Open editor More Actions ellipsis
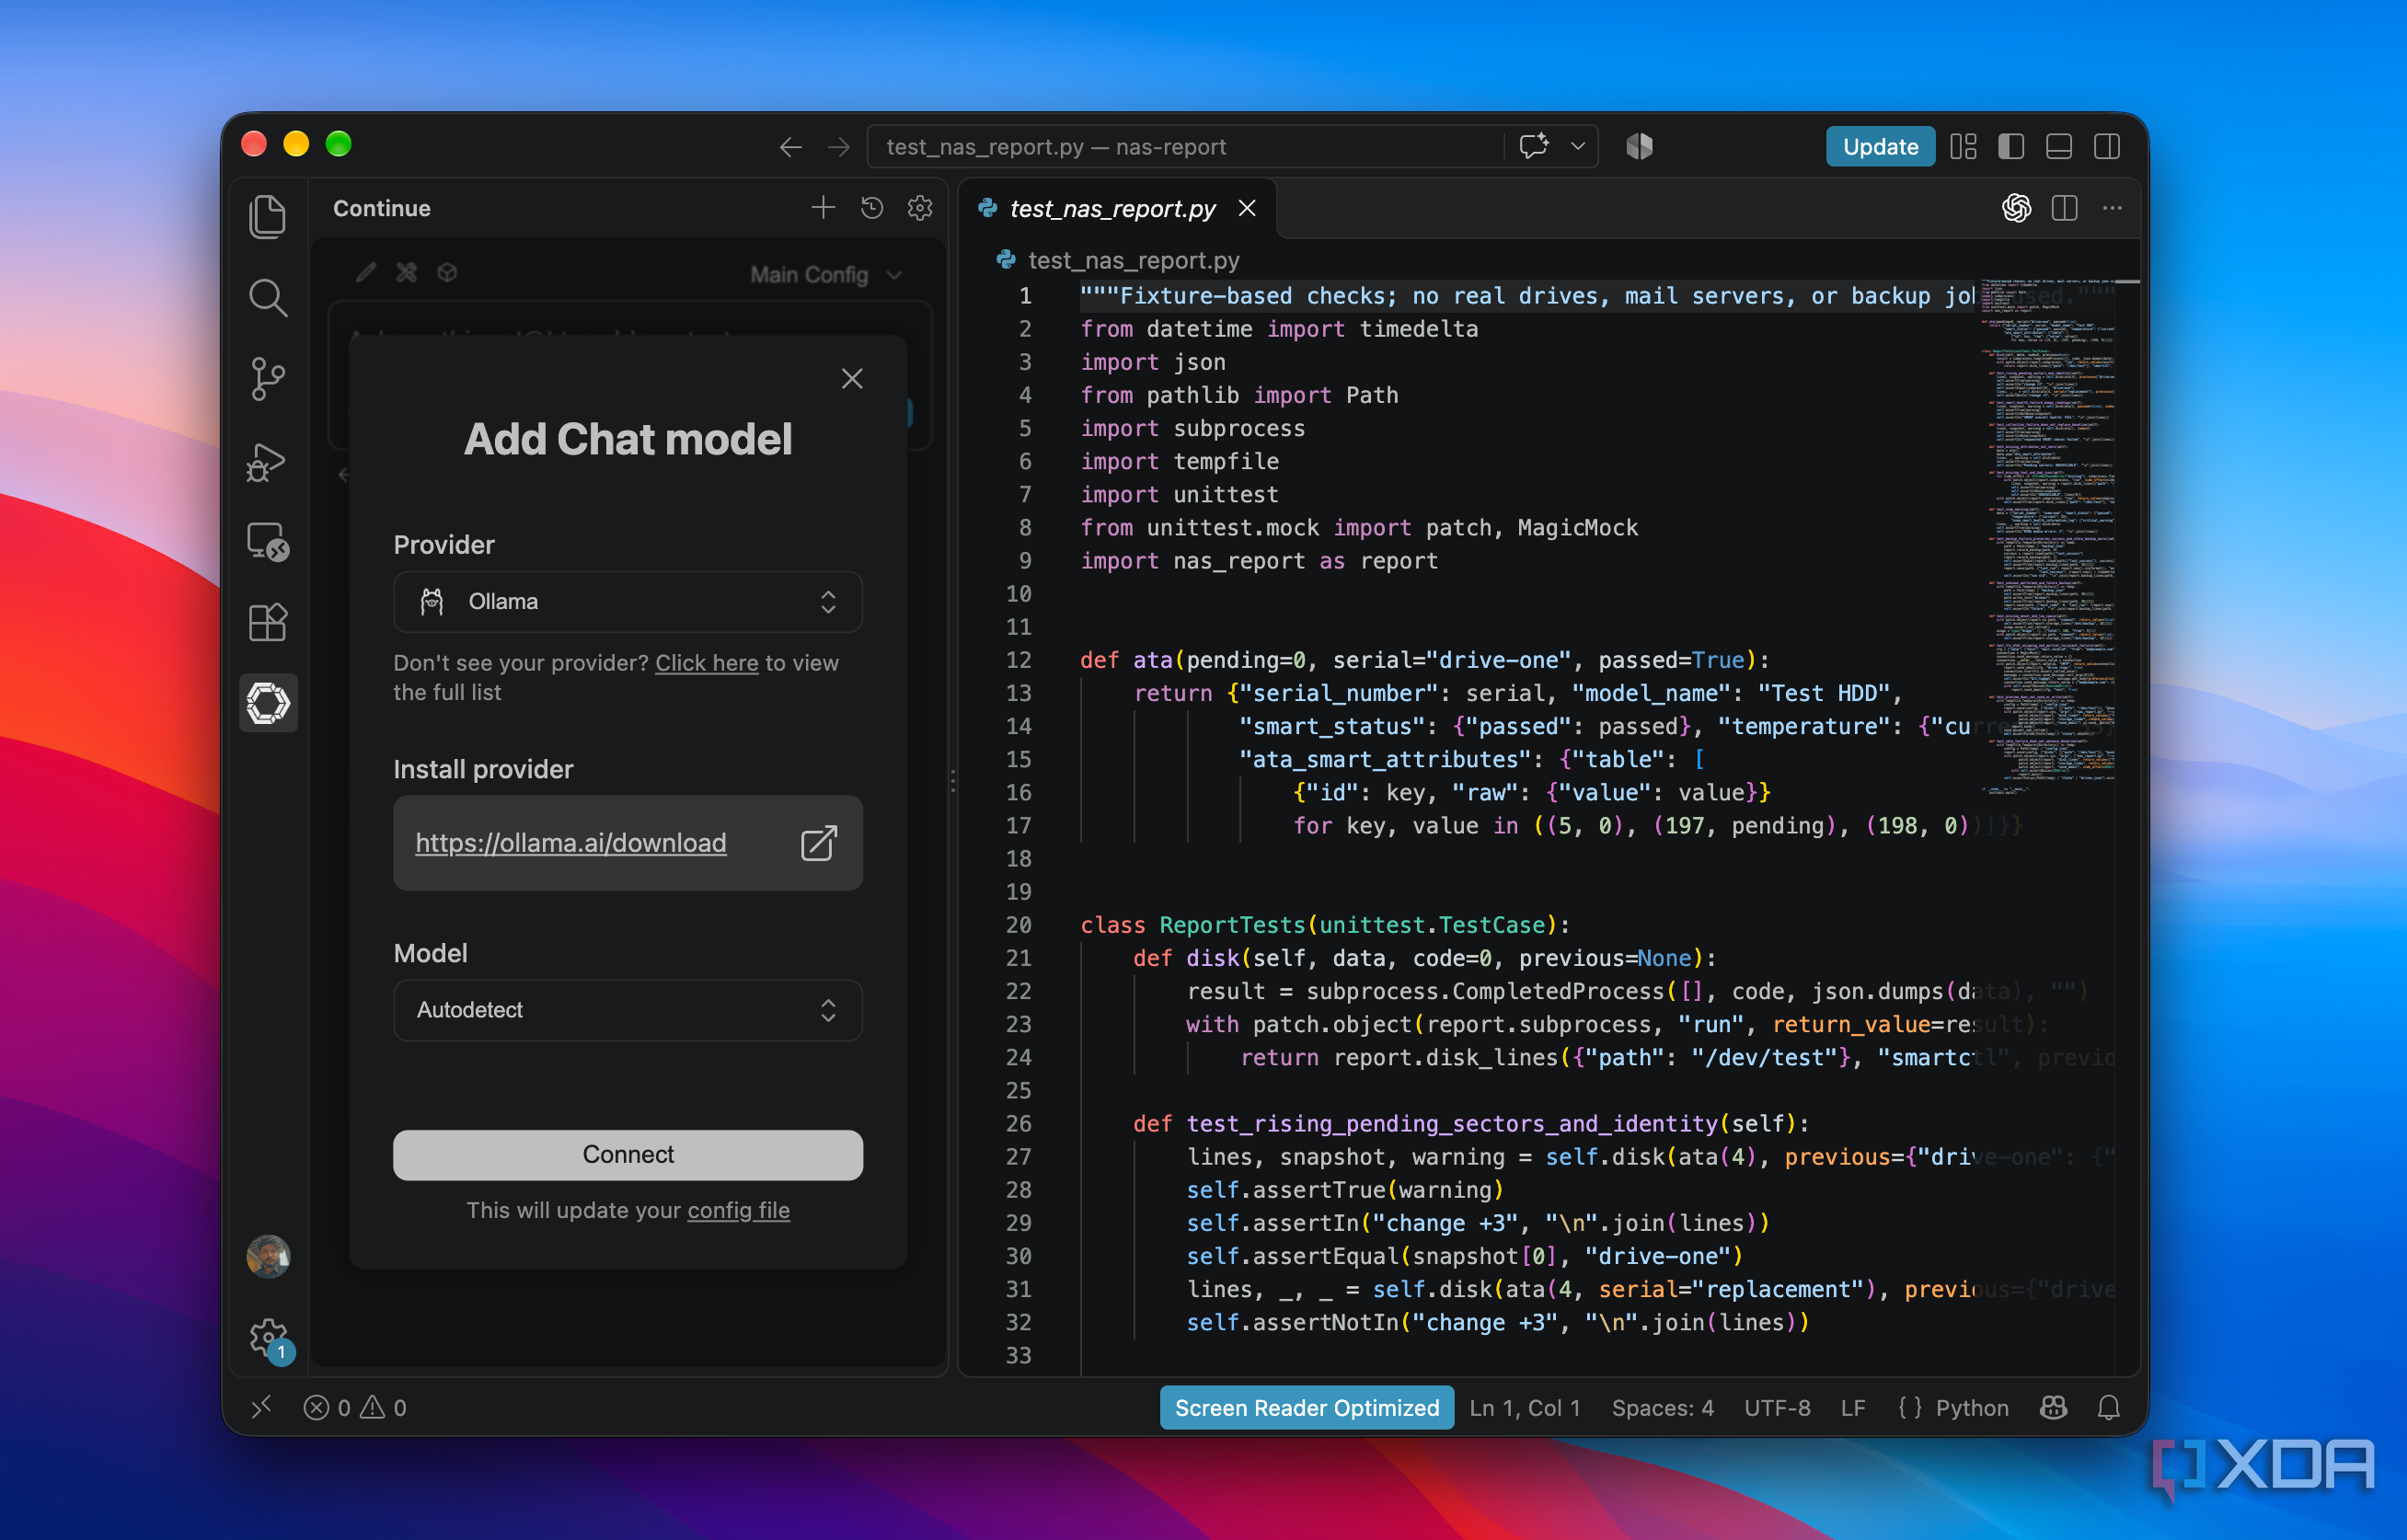The width and height of the screenshot is (2407, 1540). click(2112, 207)
